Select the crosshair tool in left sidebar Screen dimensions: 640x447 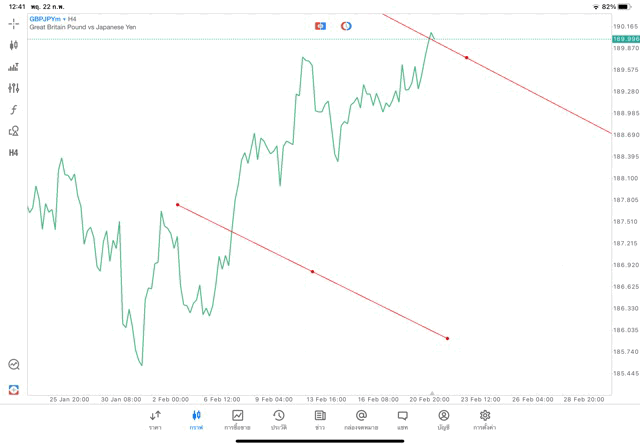(x=14, y=23)
